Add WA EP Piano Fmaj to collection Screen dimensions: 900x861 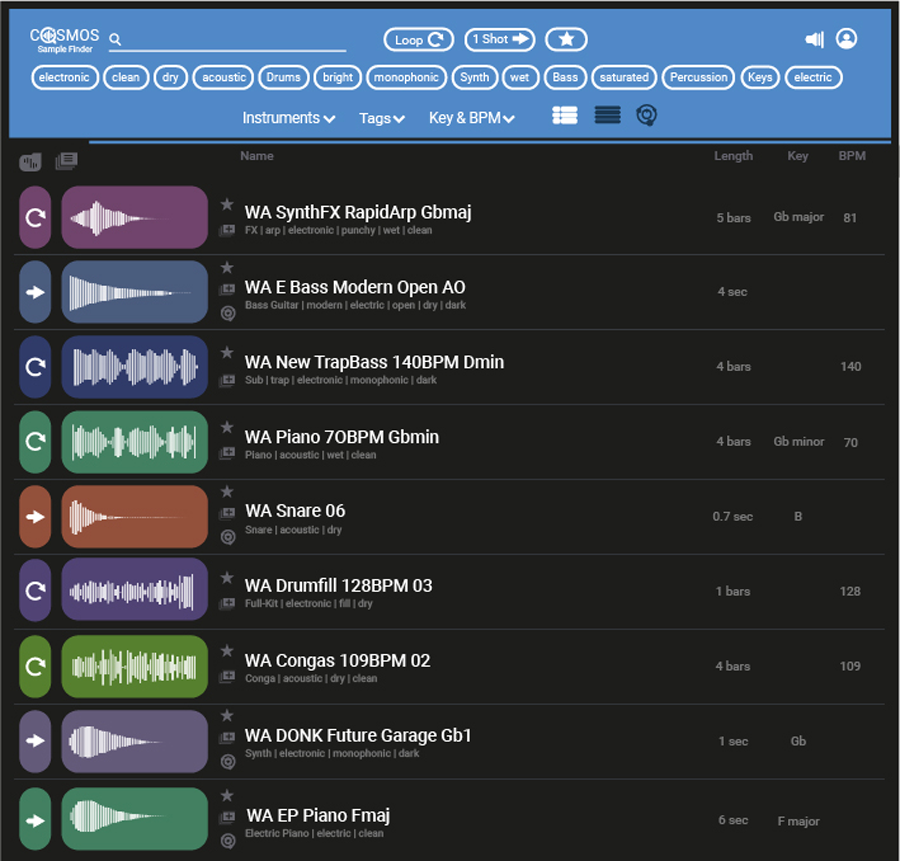tap(227, 816)
